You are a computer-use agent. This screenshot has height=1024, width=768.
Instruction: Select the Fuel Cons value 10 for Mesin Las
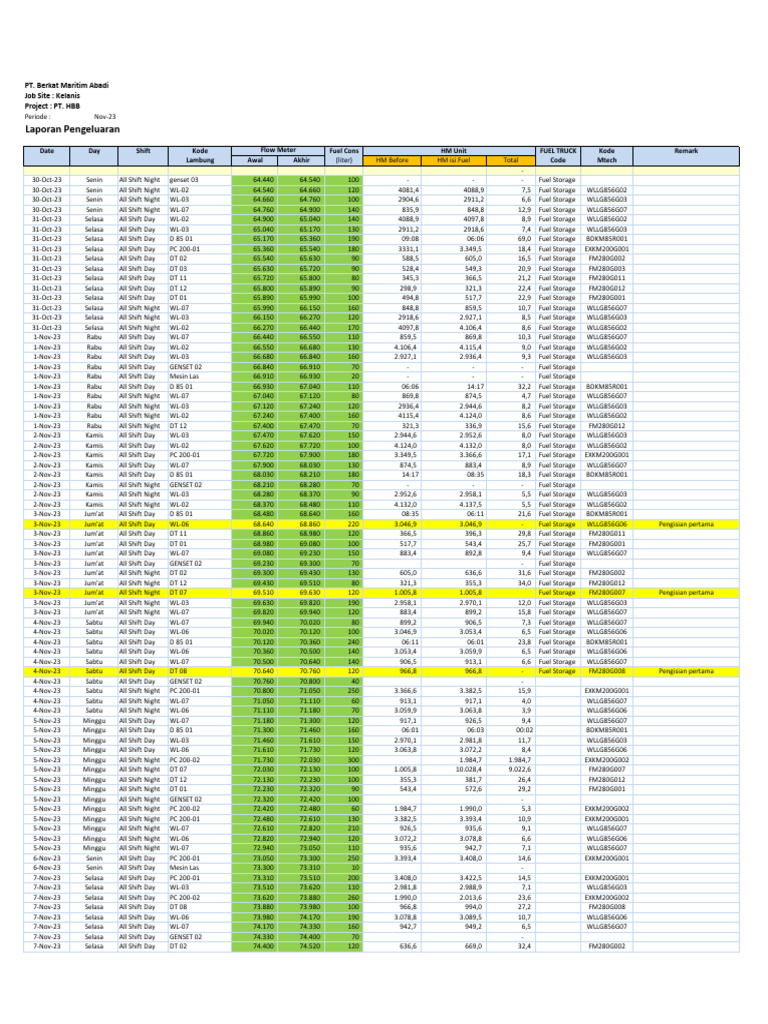356,868
